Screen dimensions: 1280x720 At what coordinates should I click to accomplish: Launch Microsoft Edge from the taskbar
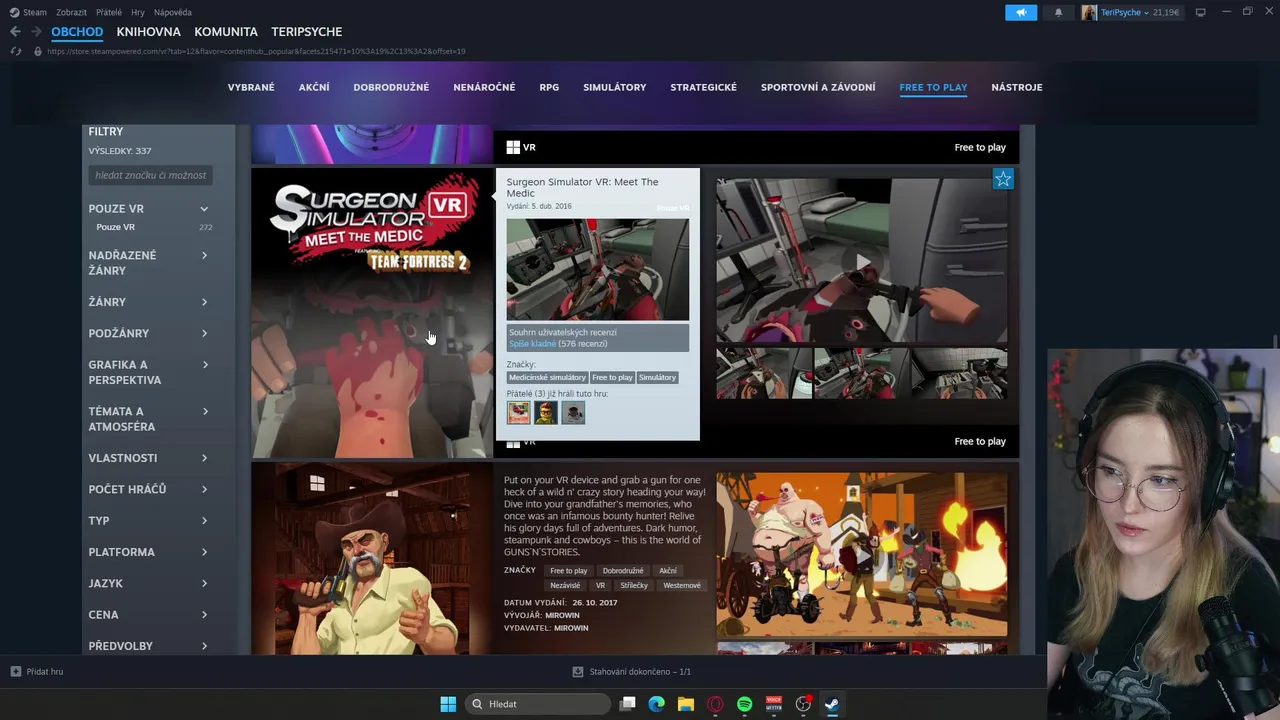coord(657,704)
